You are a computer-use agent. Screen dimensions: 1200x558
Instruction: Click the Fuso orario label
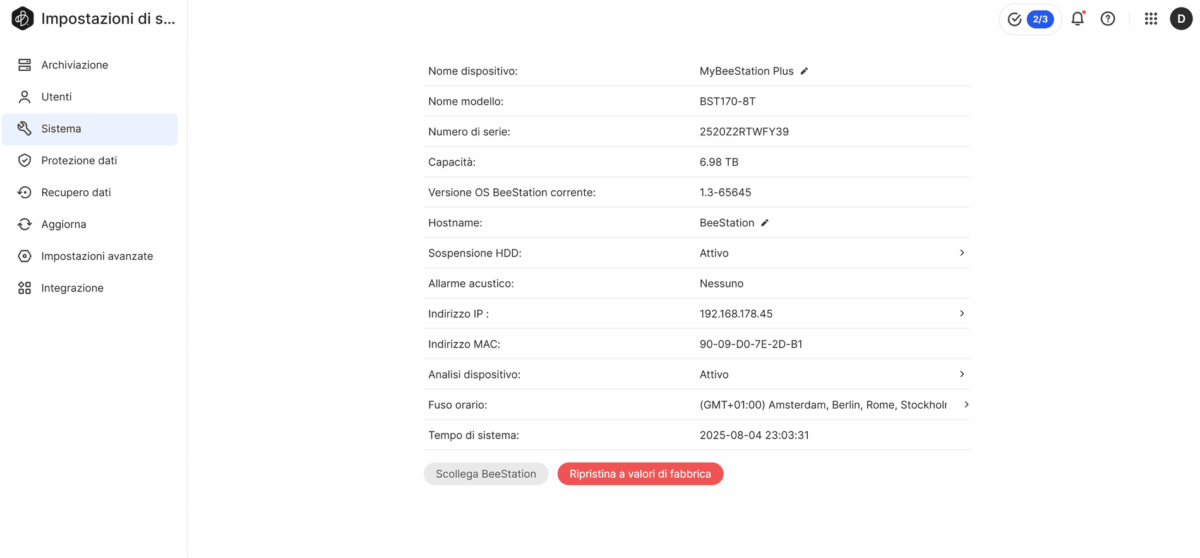[458, 404]
